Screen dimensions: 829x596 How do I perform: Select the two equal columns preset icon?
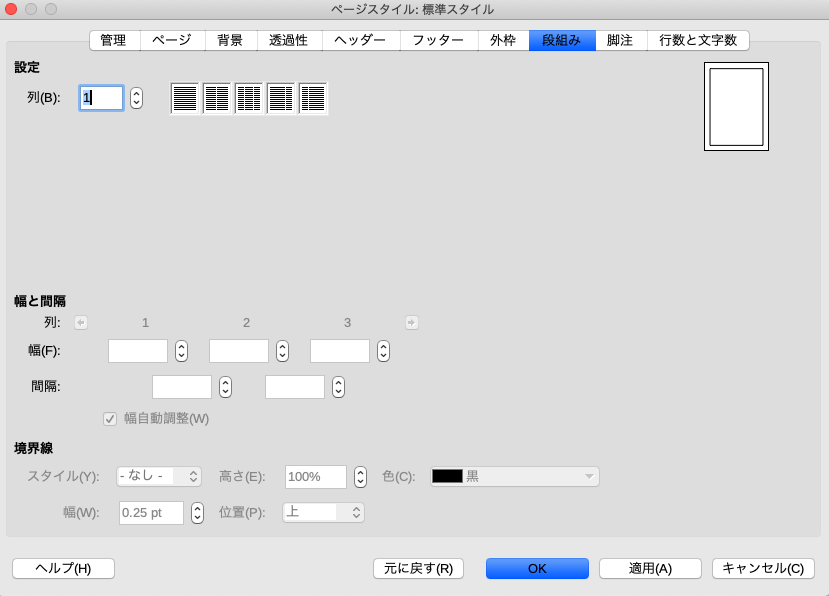(217, 98)
